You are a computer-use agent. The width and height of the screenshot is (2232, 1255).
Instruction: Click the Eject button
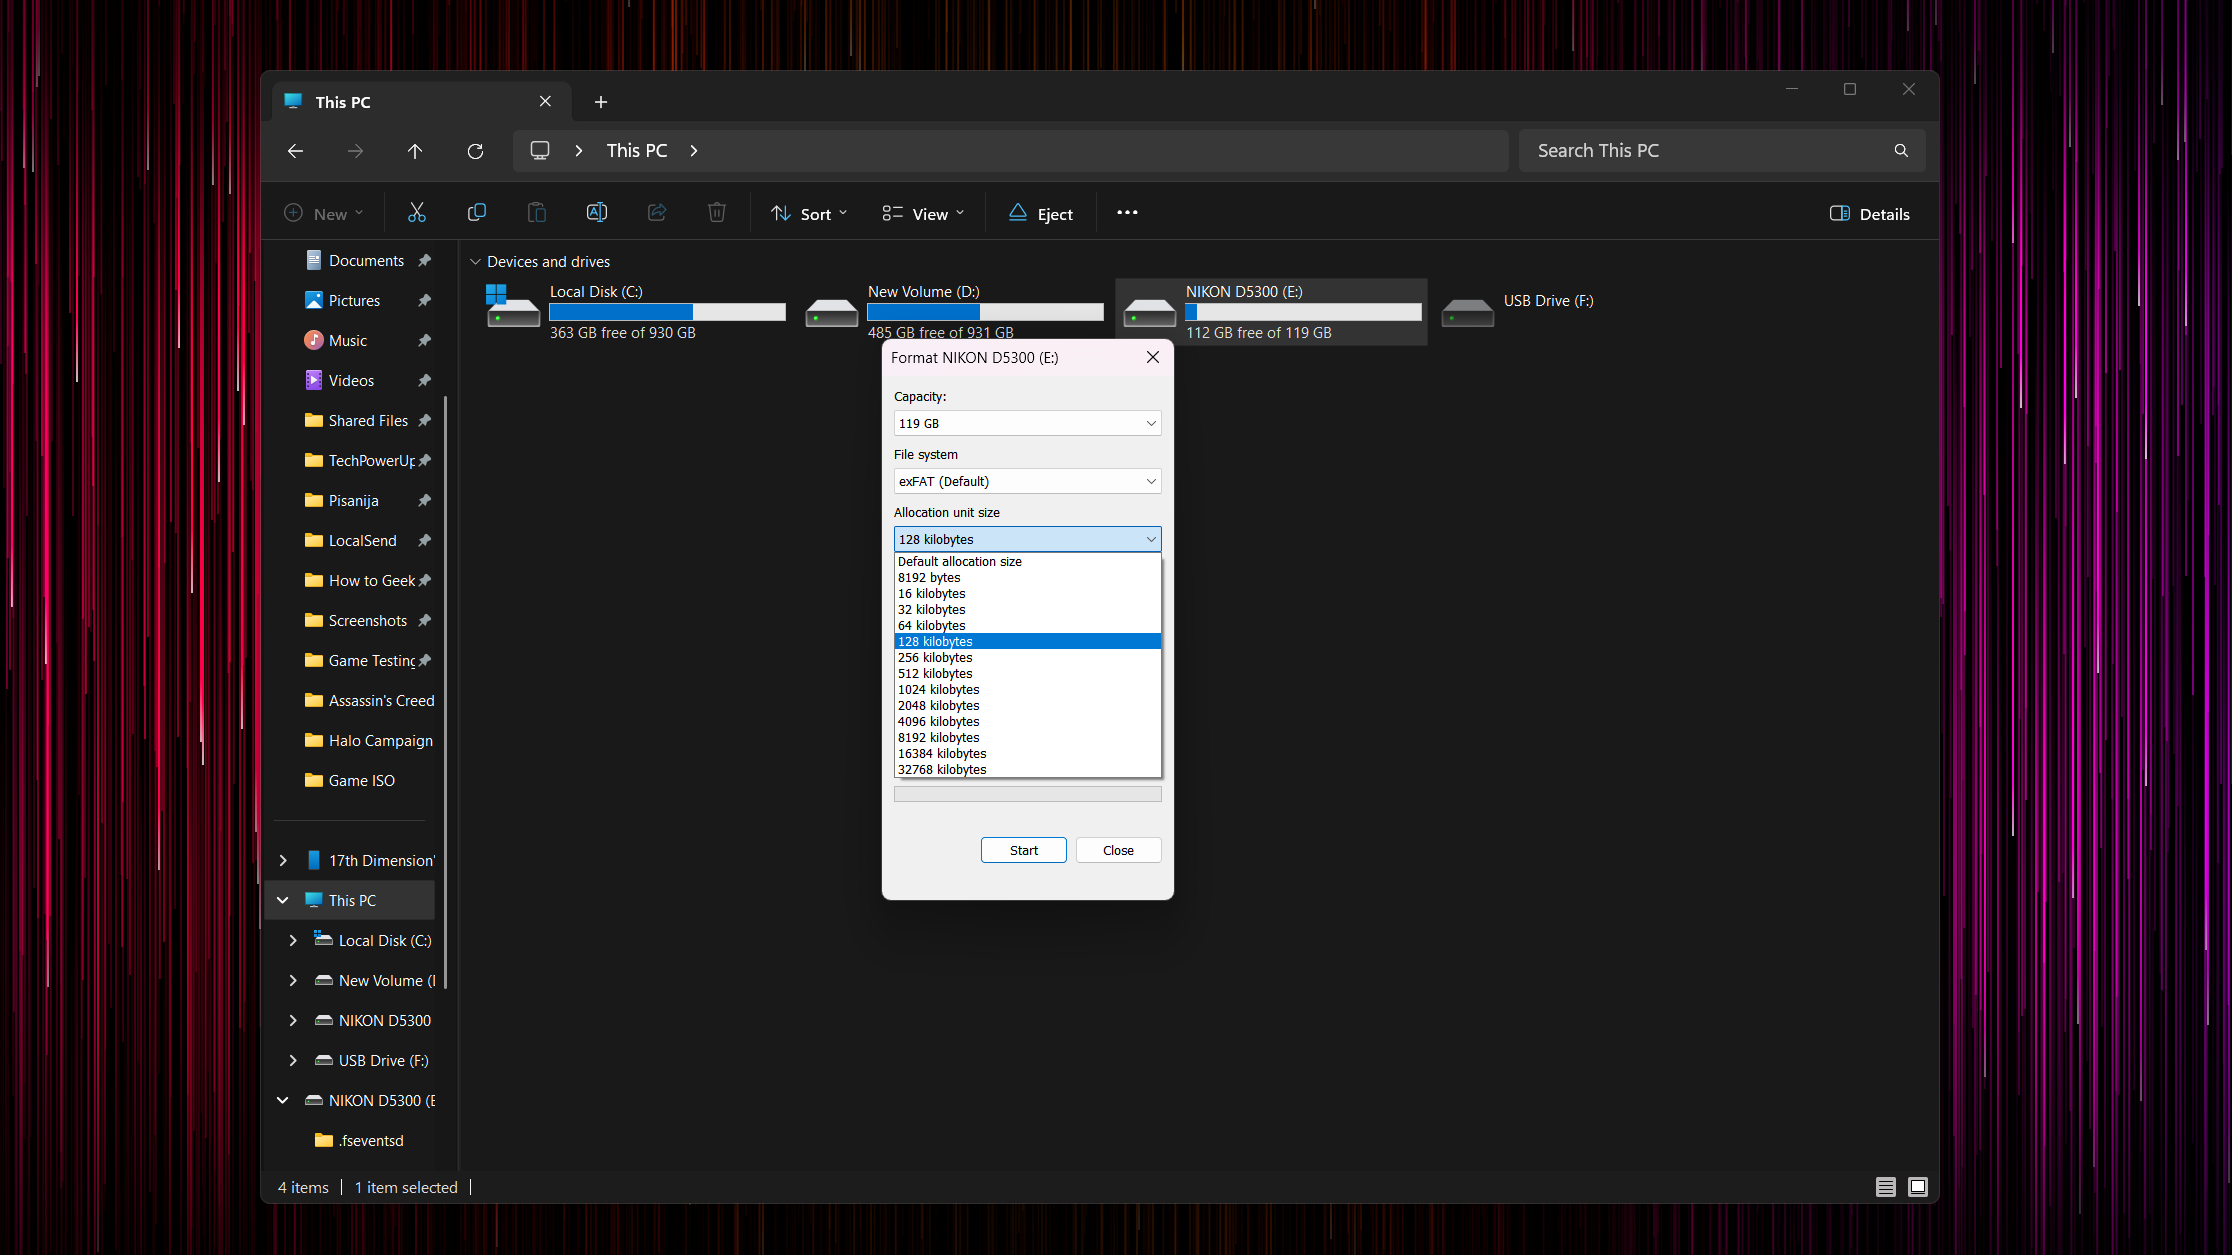1041,214
